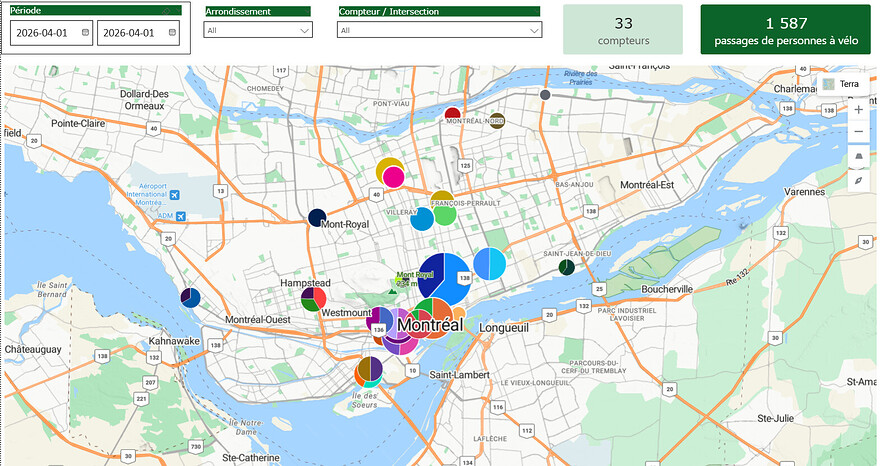Click the Rte 132 road label

tap(738, 277)
